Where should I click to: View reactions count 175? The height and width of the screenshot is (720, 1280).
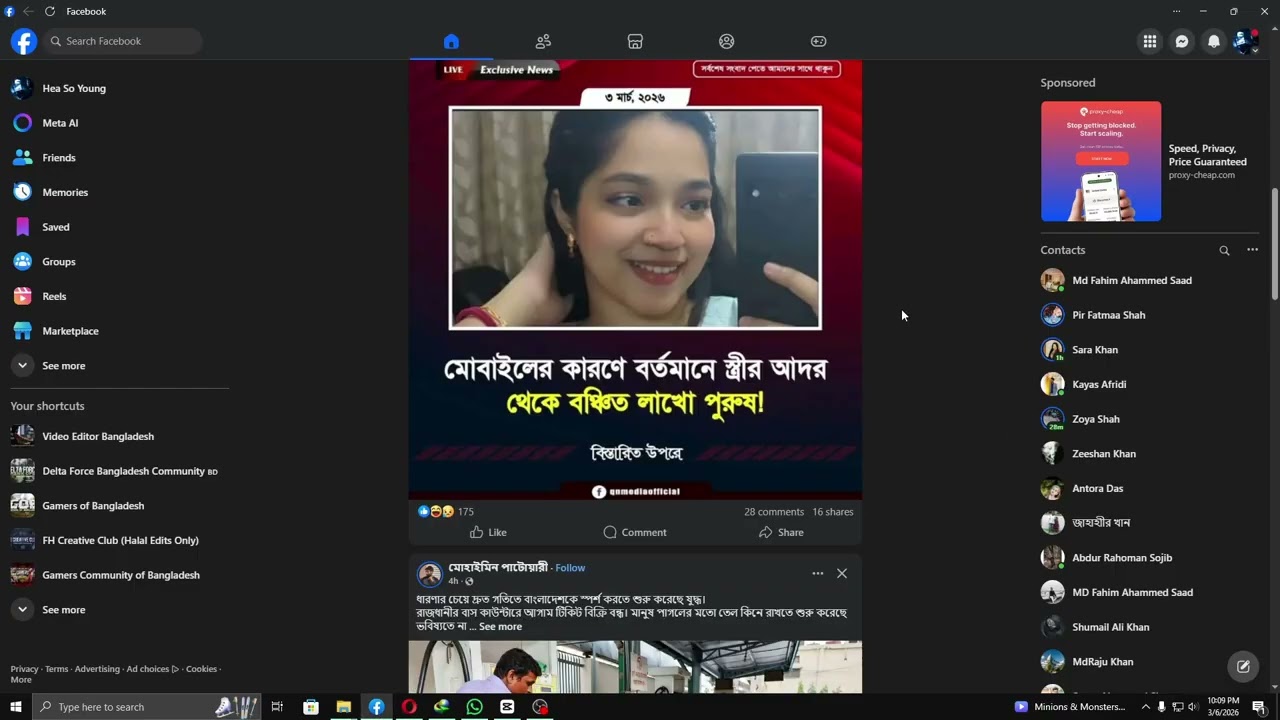[x=465, y=512]
